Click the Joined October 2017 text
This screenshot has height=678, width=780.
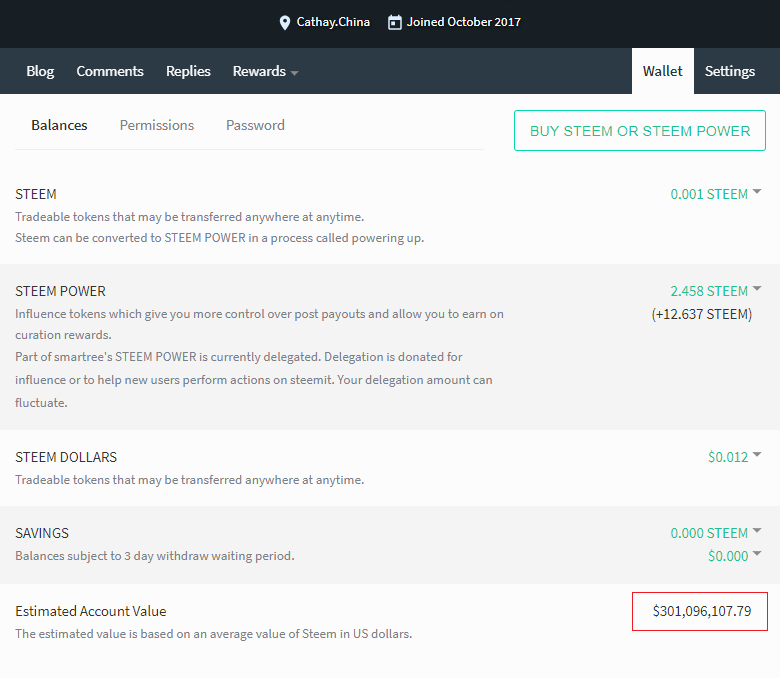click(464, 22)
